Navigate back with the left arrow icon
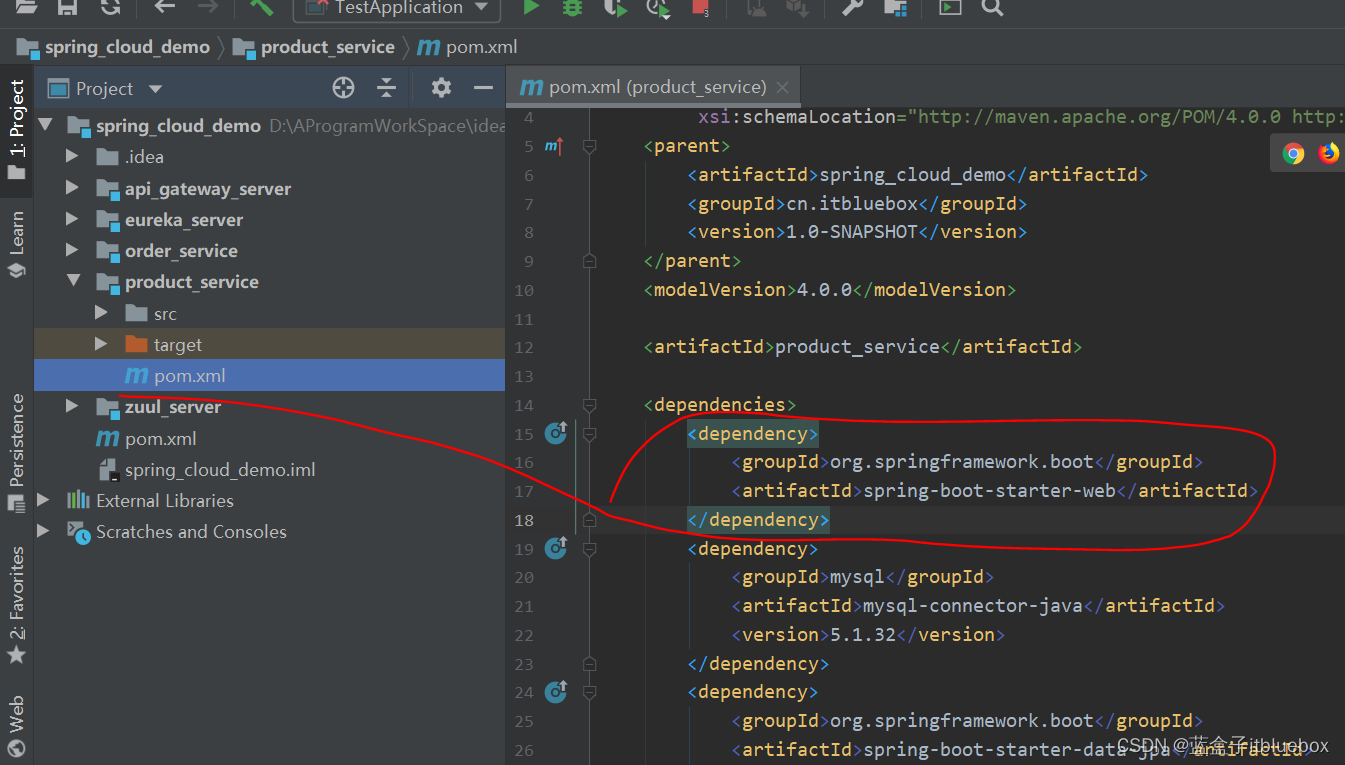1345x765 pixels. [x=164, y=7]
